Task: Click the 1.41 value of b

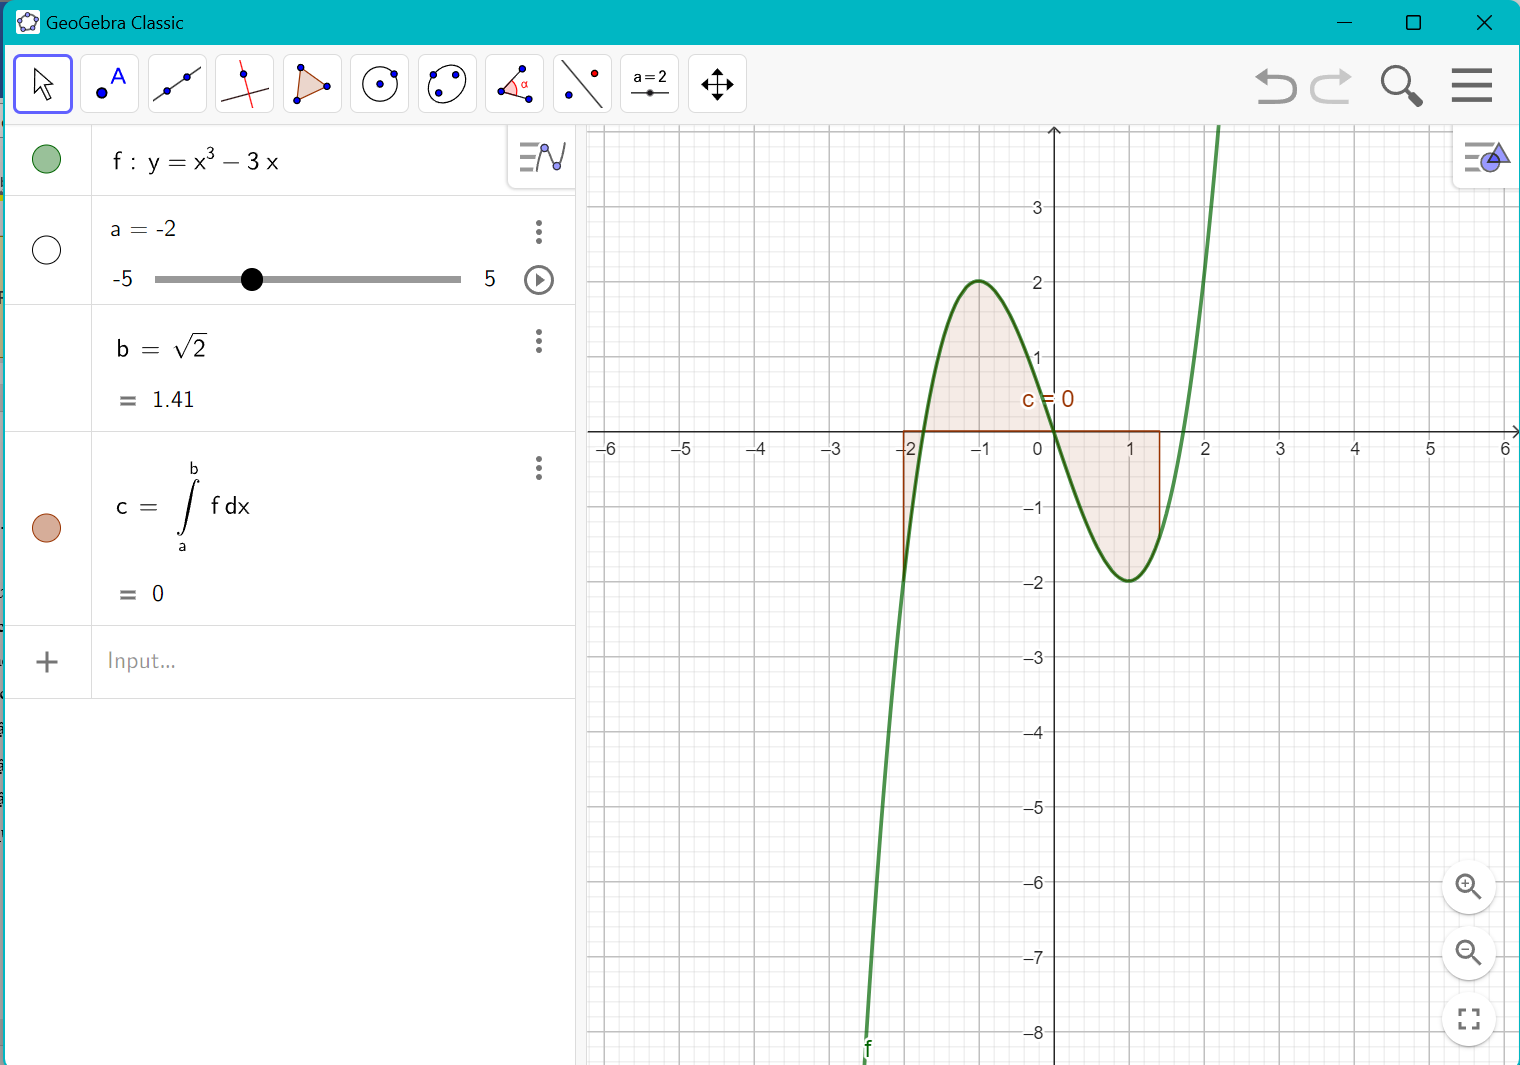Action: click(173, 400)
